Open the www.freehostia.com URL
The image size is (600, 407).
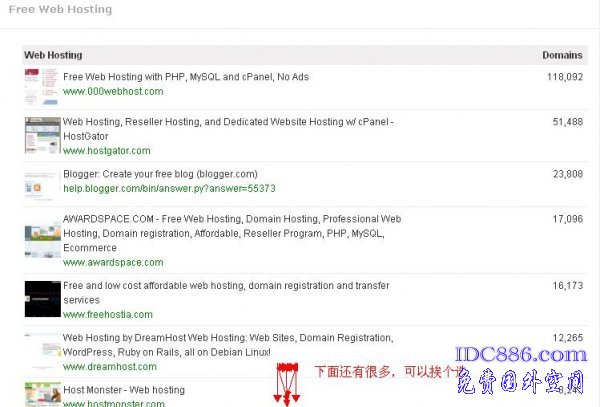[x=109, y=315]
